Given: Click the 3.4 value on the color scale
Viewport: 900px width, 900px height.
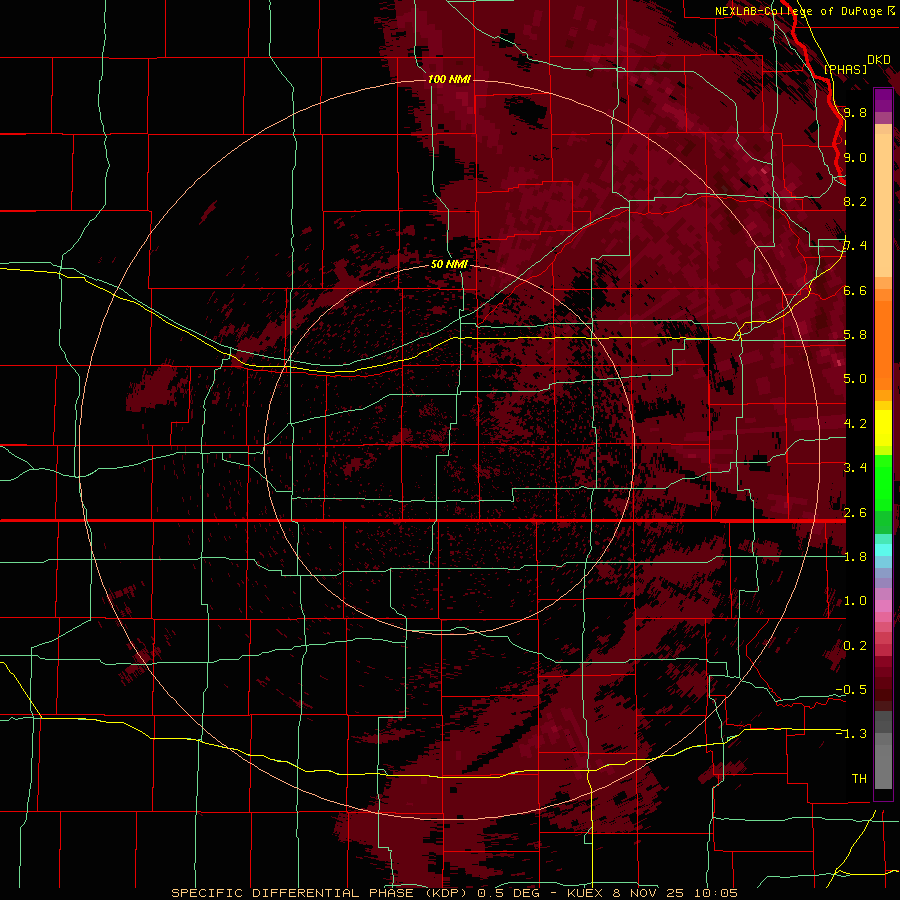Looking at the screenshot, I should pos(855,467).
